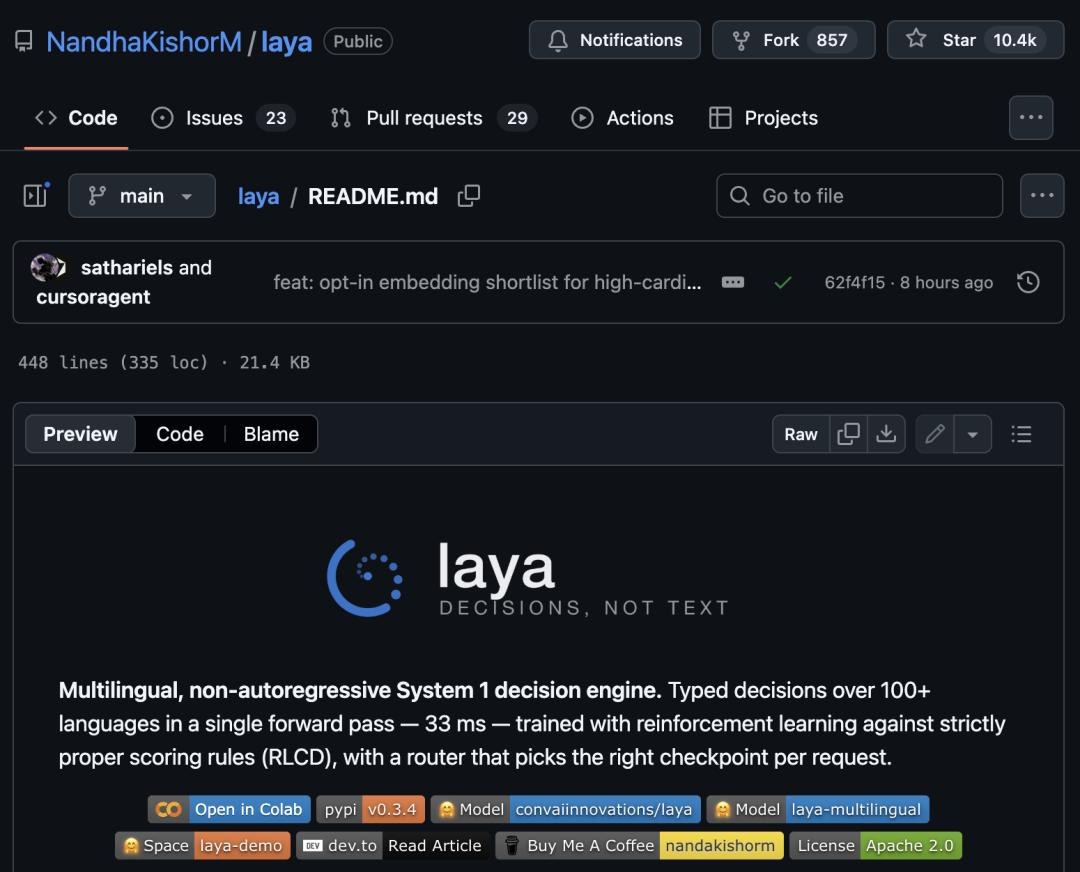
Task: Copy the README.md file path
Action: point(469,196)
